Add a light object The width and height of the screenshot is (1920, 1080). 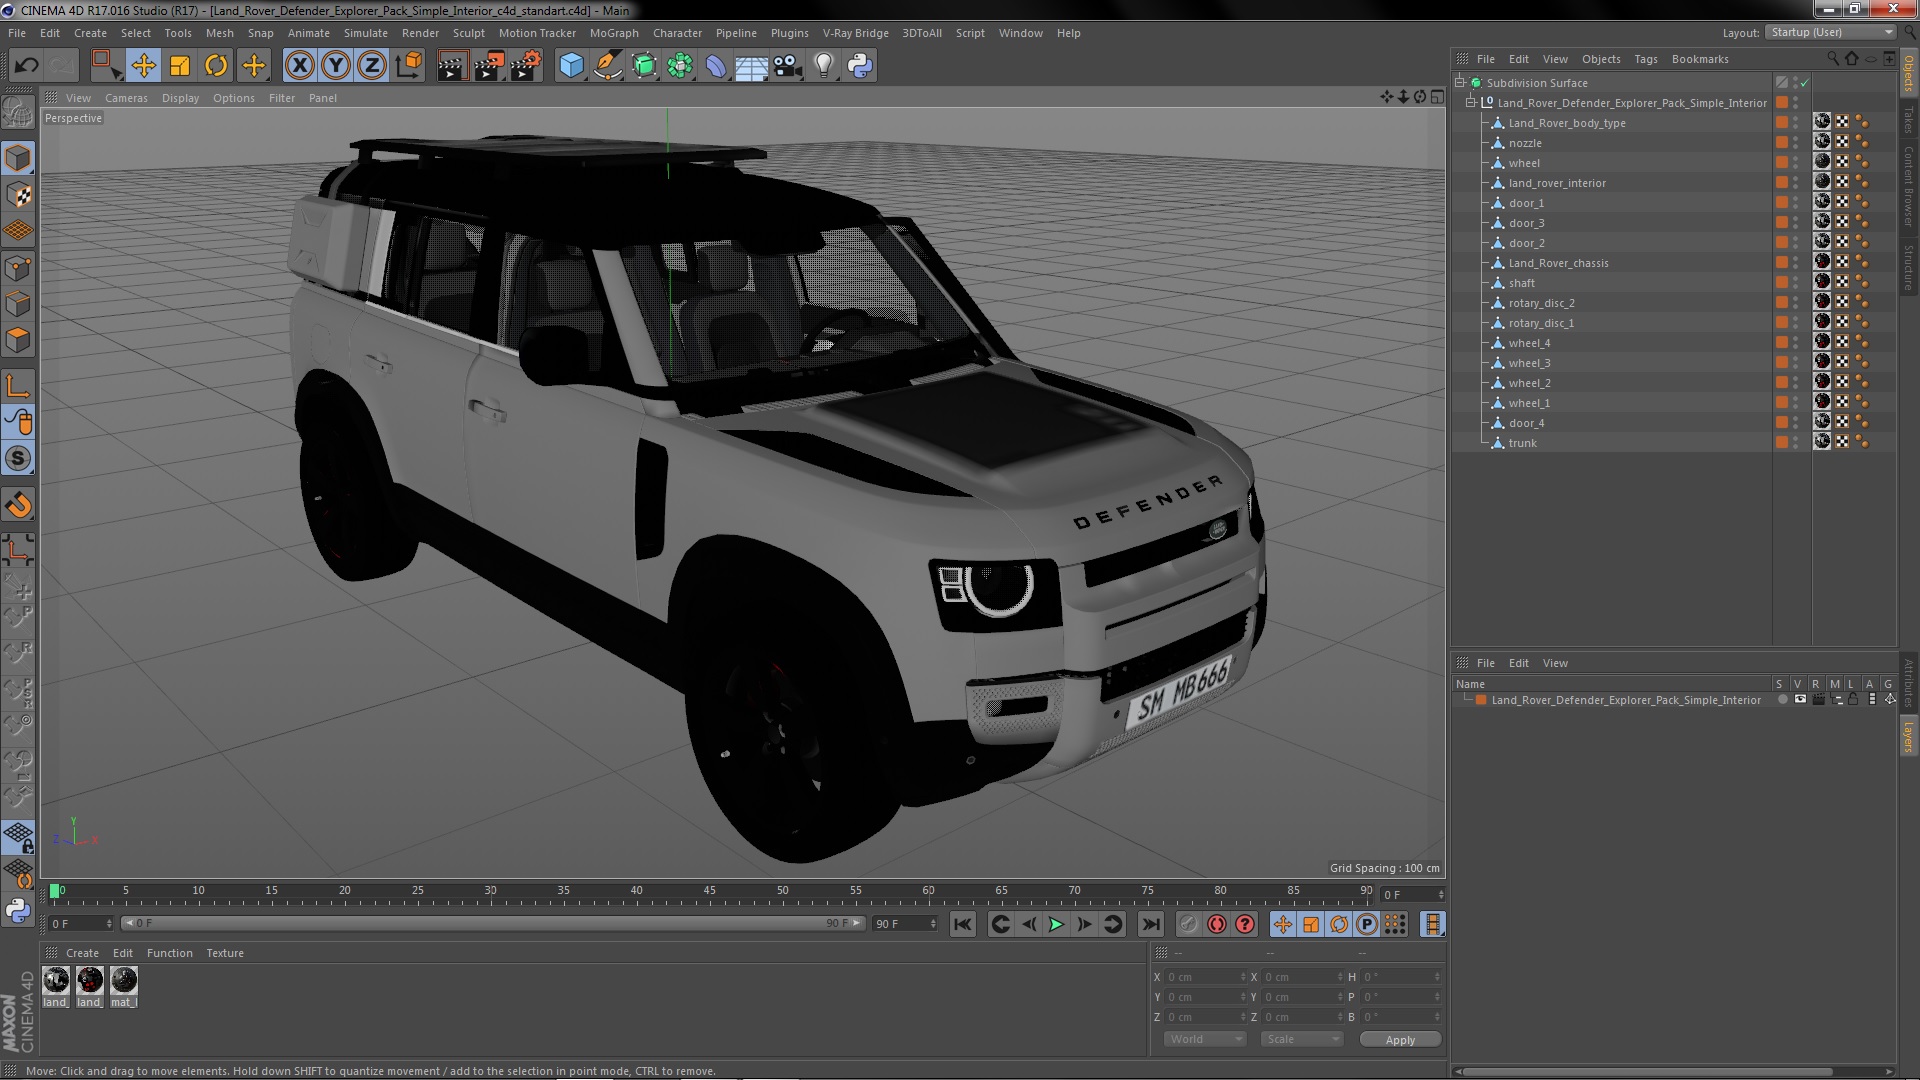tap(823, 66)
